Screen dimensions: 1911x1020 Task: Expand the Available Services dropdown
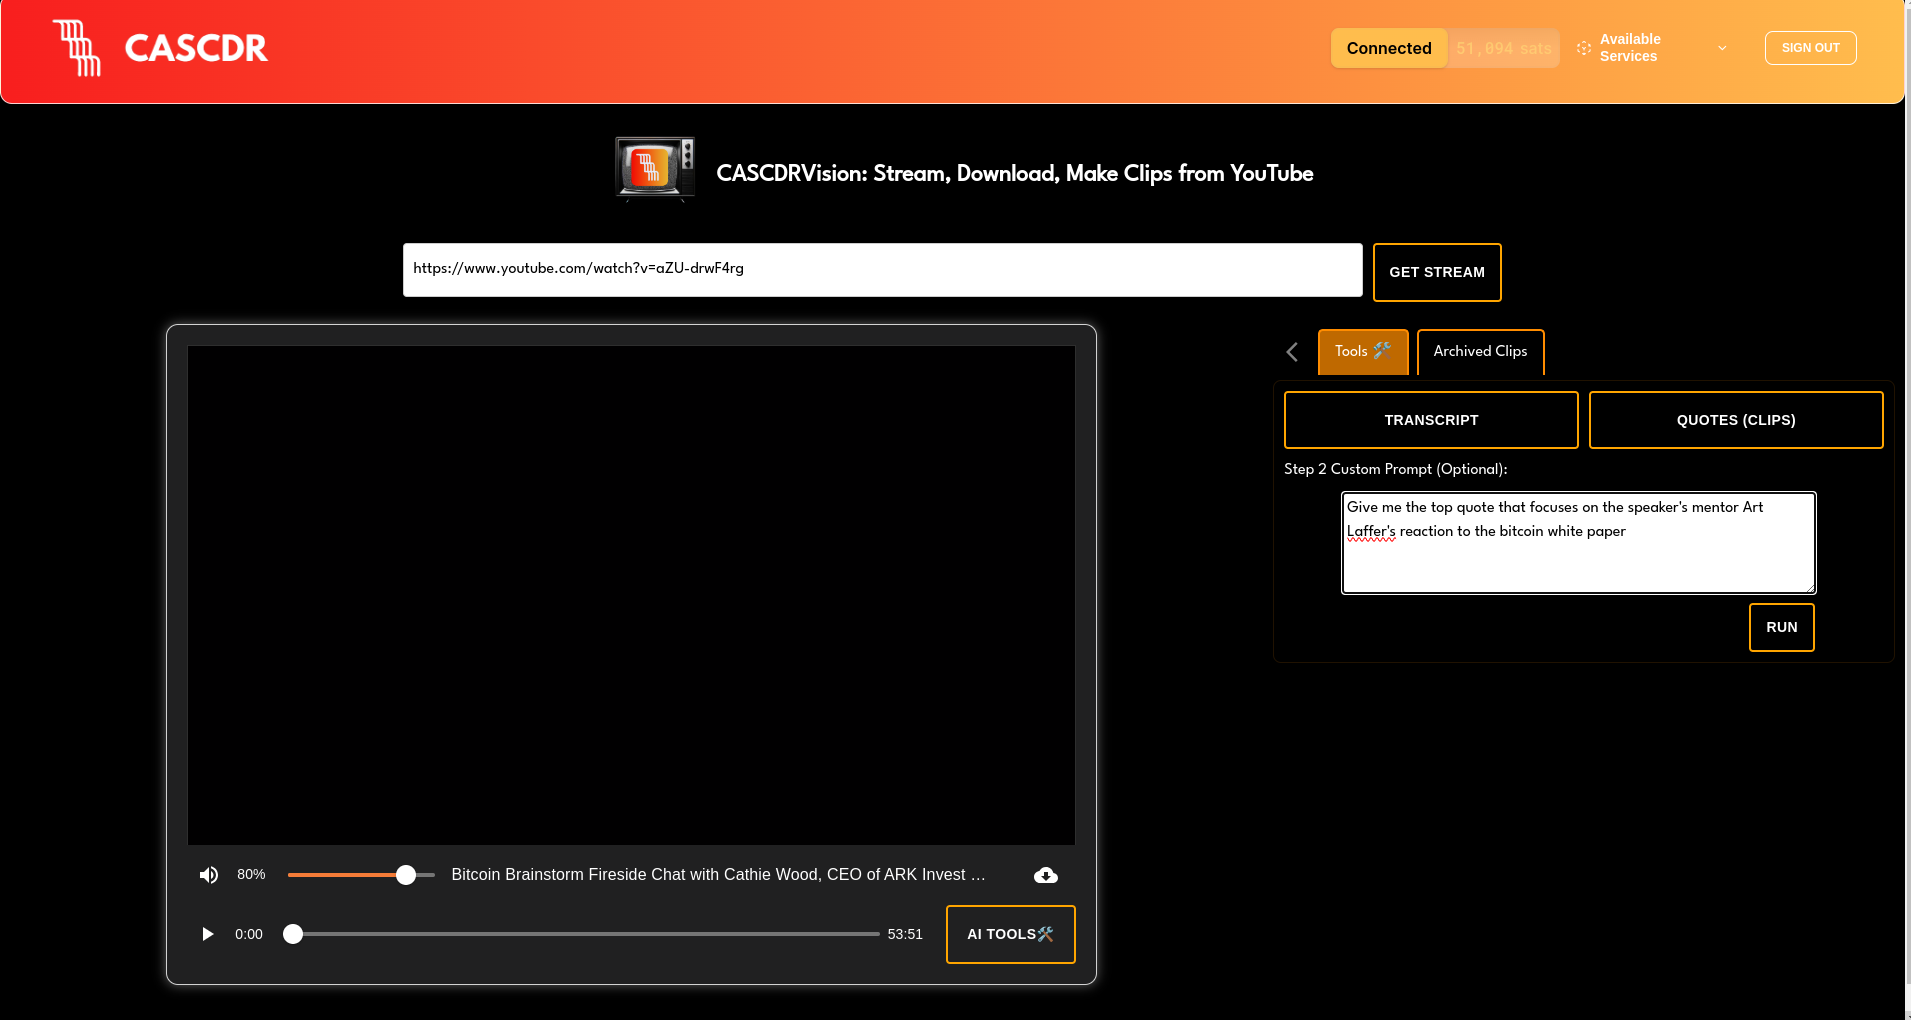tap(1721, 48)
